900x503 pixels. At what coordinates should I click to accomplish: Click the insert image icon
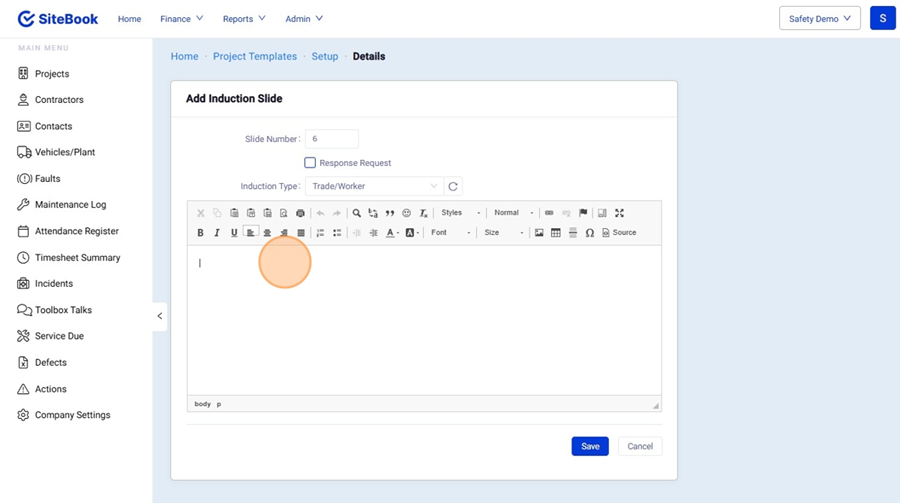tap(539, 233)
